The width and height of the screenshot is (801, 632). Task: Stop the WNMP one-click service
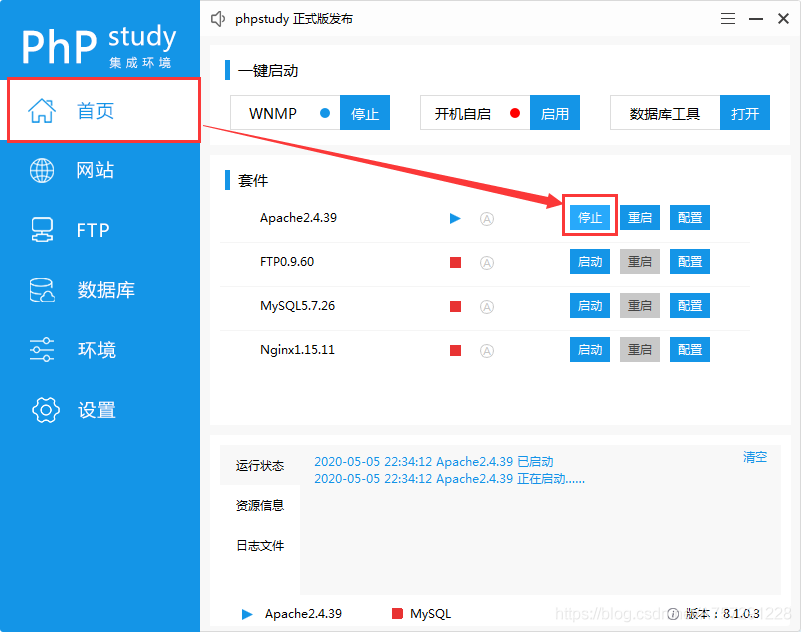point(365,113)
